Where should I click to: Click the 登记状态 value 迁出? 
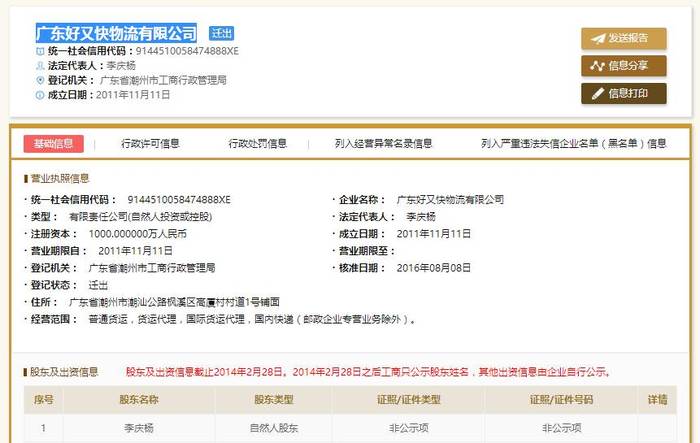tap(98, 285)
